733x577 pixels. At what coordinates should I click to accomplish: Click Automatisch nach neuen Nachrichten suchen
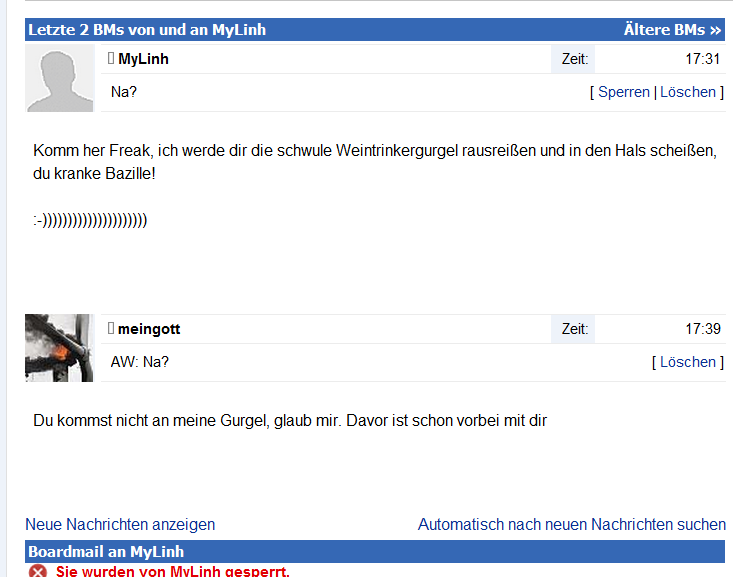[x=572, y=525]
